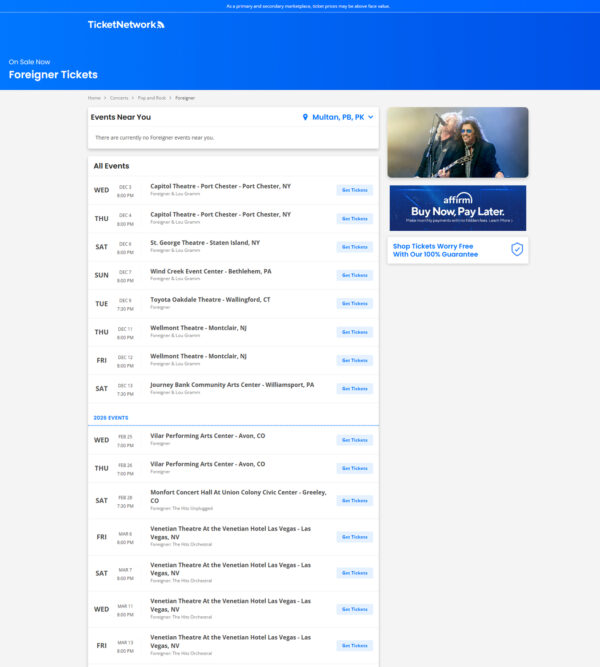Open the Affirm Buy Now, Pay Later banner
Image resolution: width=600 pixels, height=667 pixels.
click(457, 208)
